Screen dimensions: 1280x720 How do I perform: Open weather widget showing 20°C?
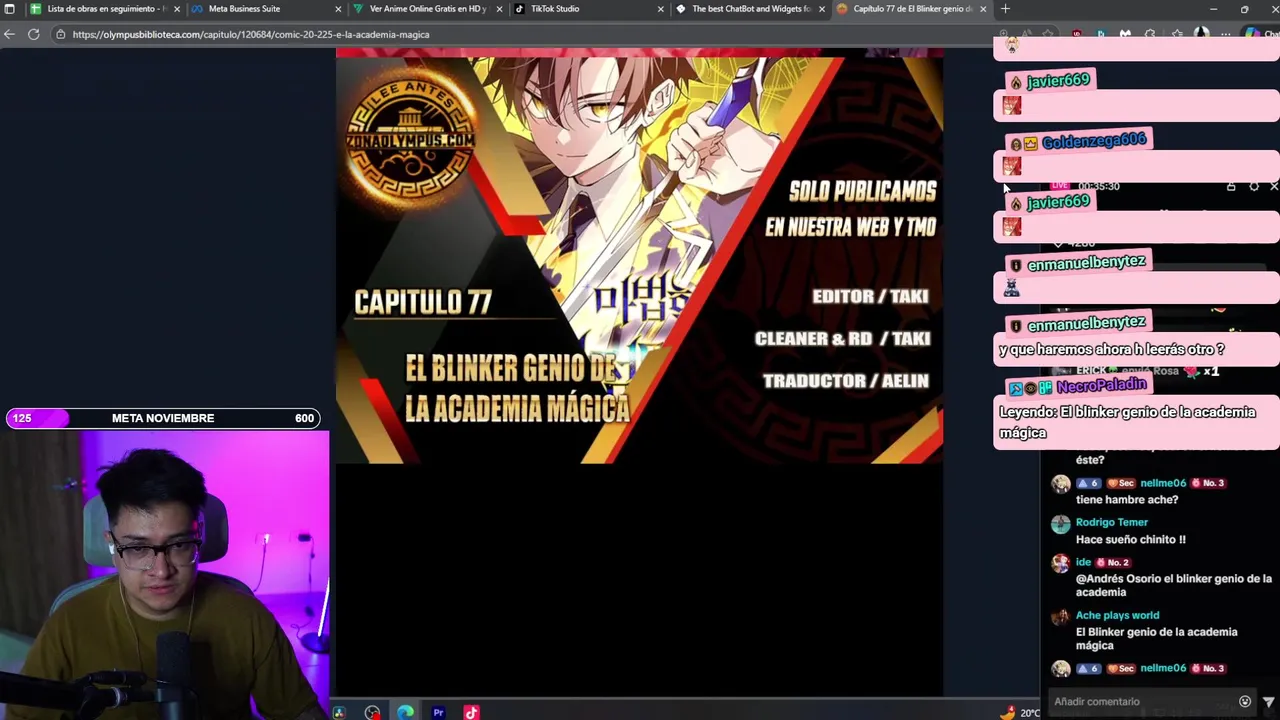pos(1019,712)
